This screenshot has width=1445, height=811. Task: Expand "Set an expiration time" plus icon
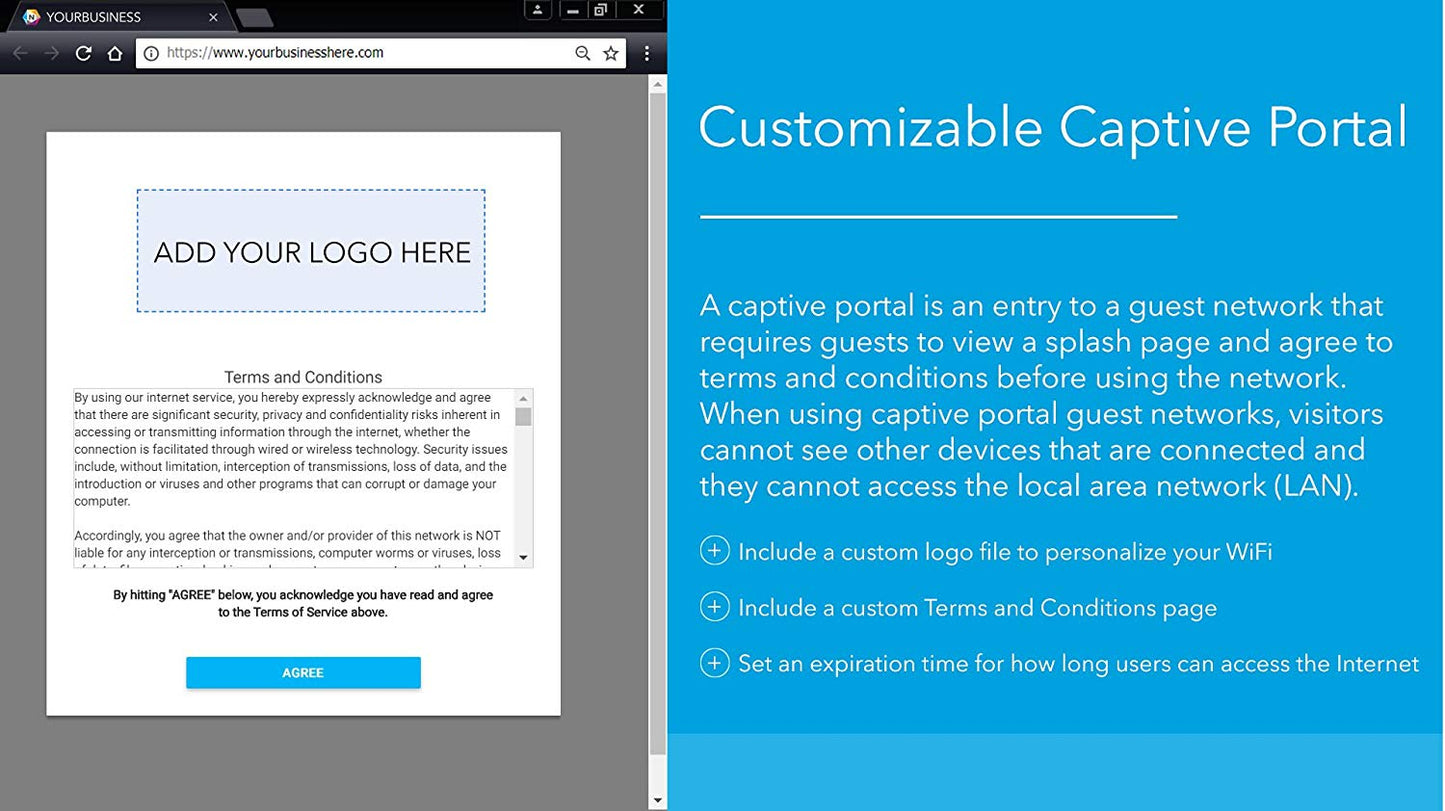click(714, 663)
